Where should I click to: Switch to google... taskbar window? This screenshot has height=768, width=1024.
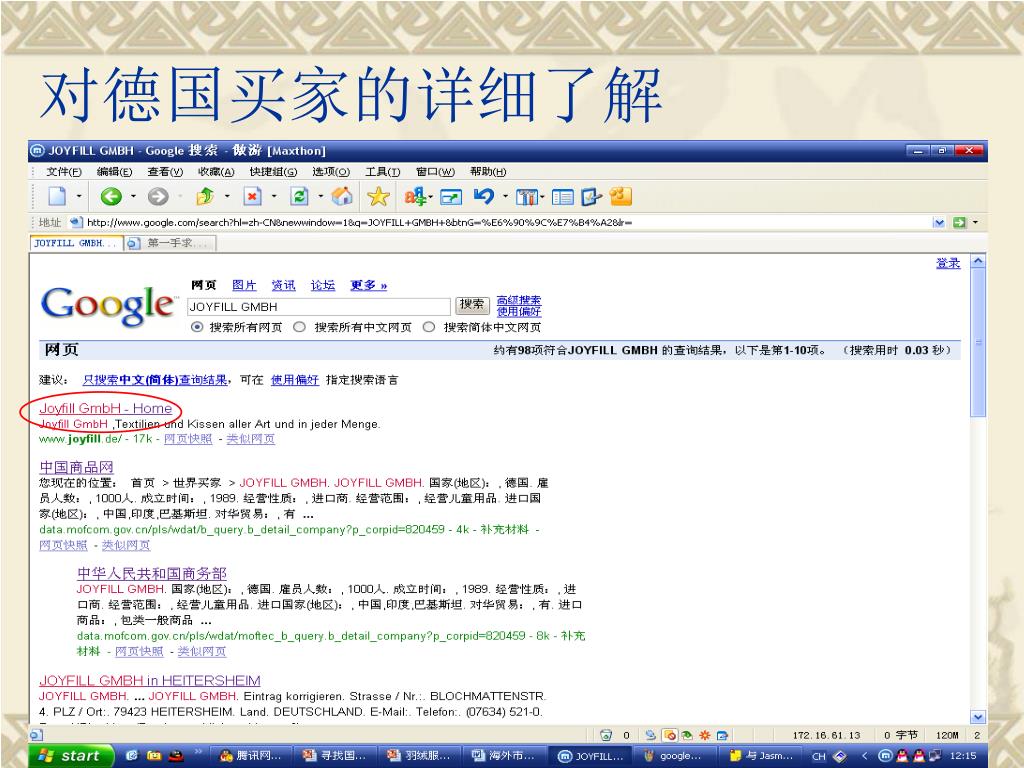(x=673, y=756)
